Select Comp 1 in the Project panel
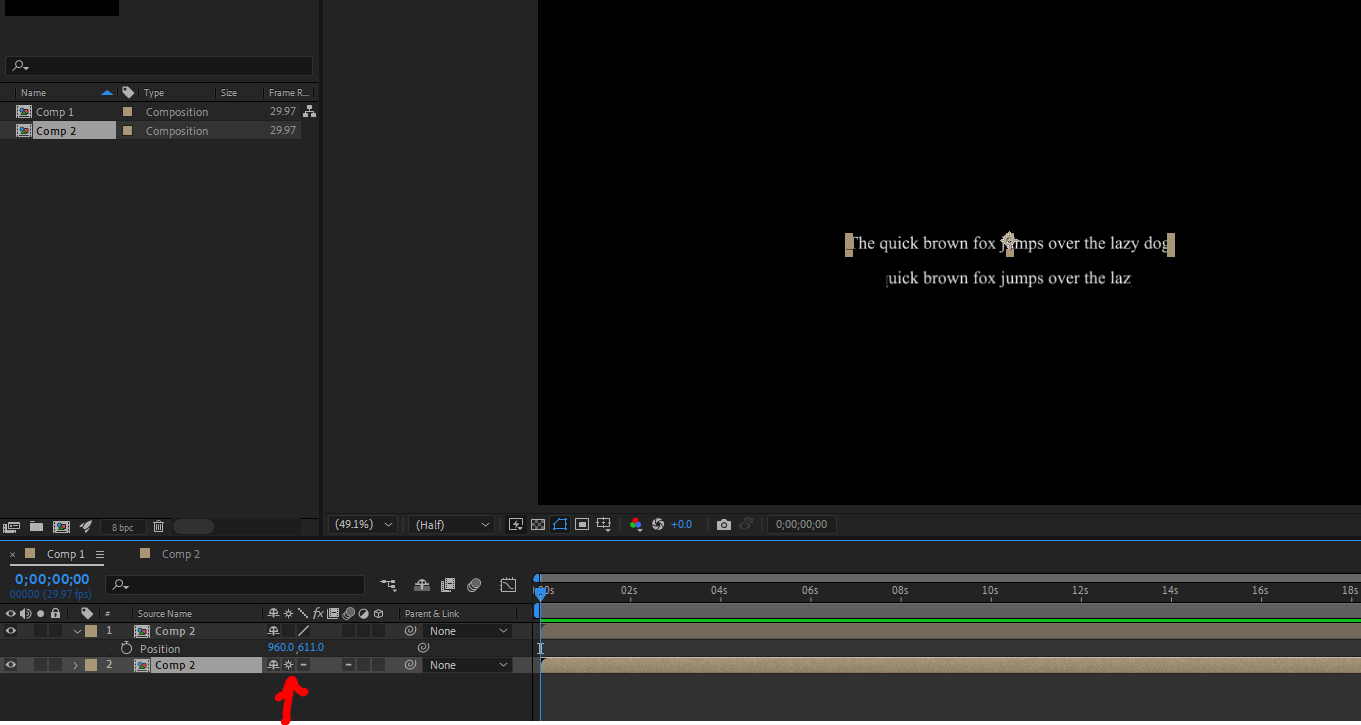Image resolution: width=1361 pixels, height=725 pixels. coord(55,111)
